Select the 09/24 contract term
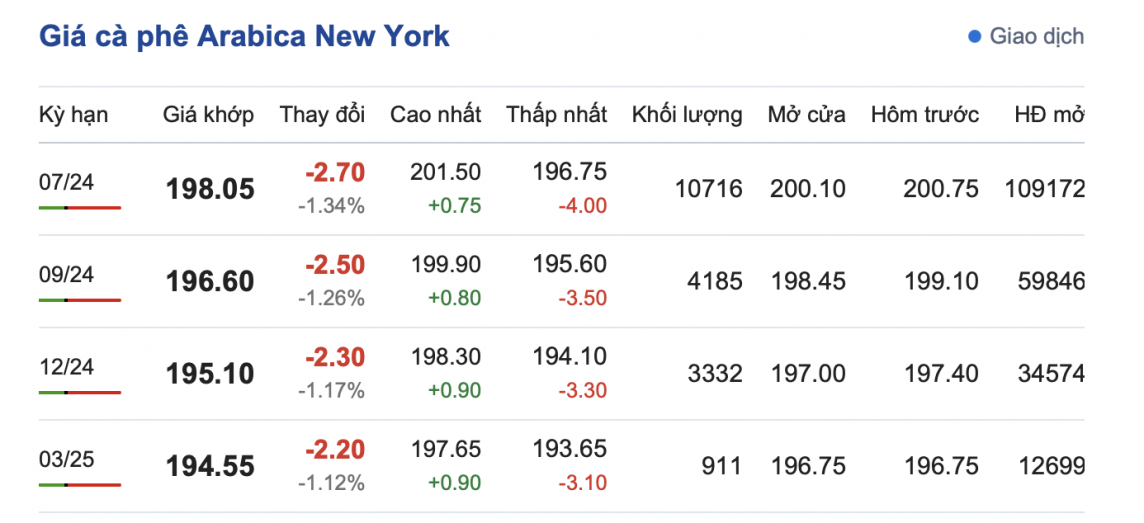This screenshot has height=523, width=1144. click(x=66, y=274)
